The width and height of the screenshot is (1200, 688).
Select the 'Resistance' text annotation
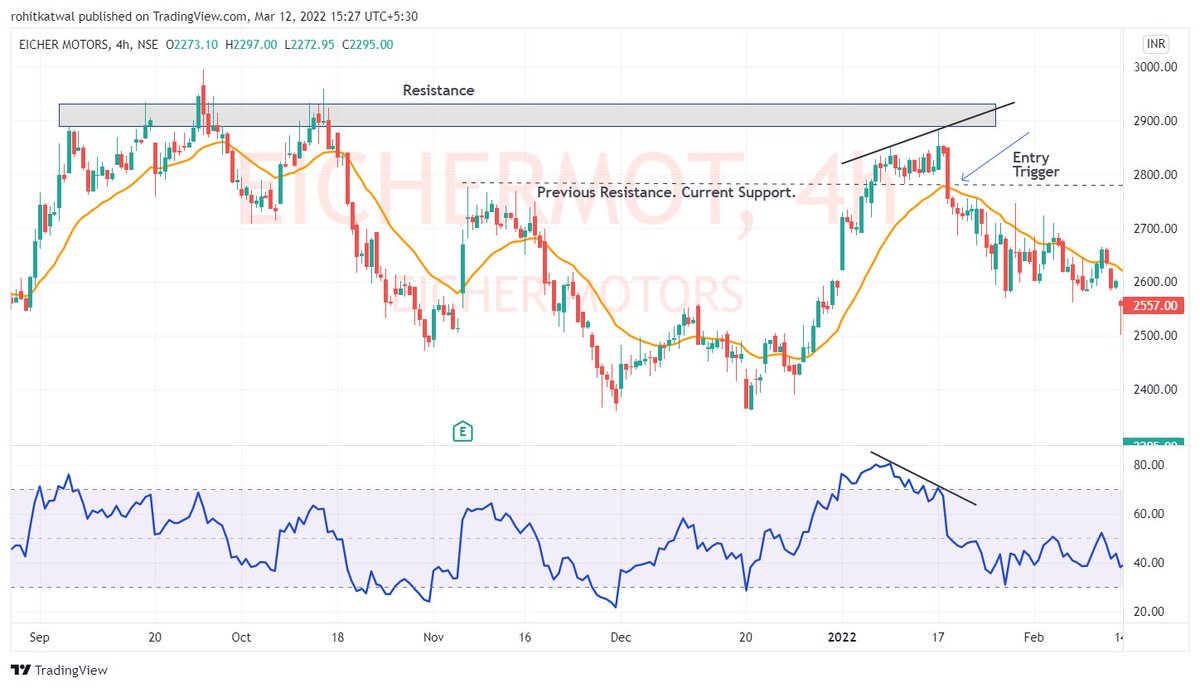438,90
